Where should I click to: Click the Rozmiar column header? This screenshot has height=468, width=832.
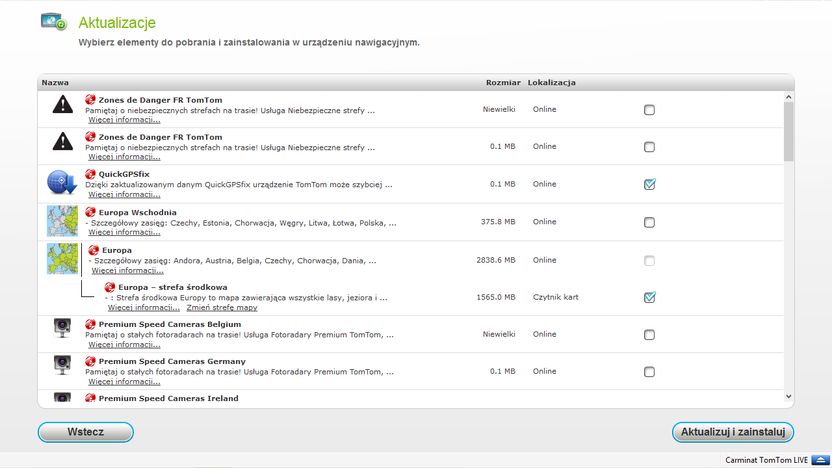click(x=503, y=83)
